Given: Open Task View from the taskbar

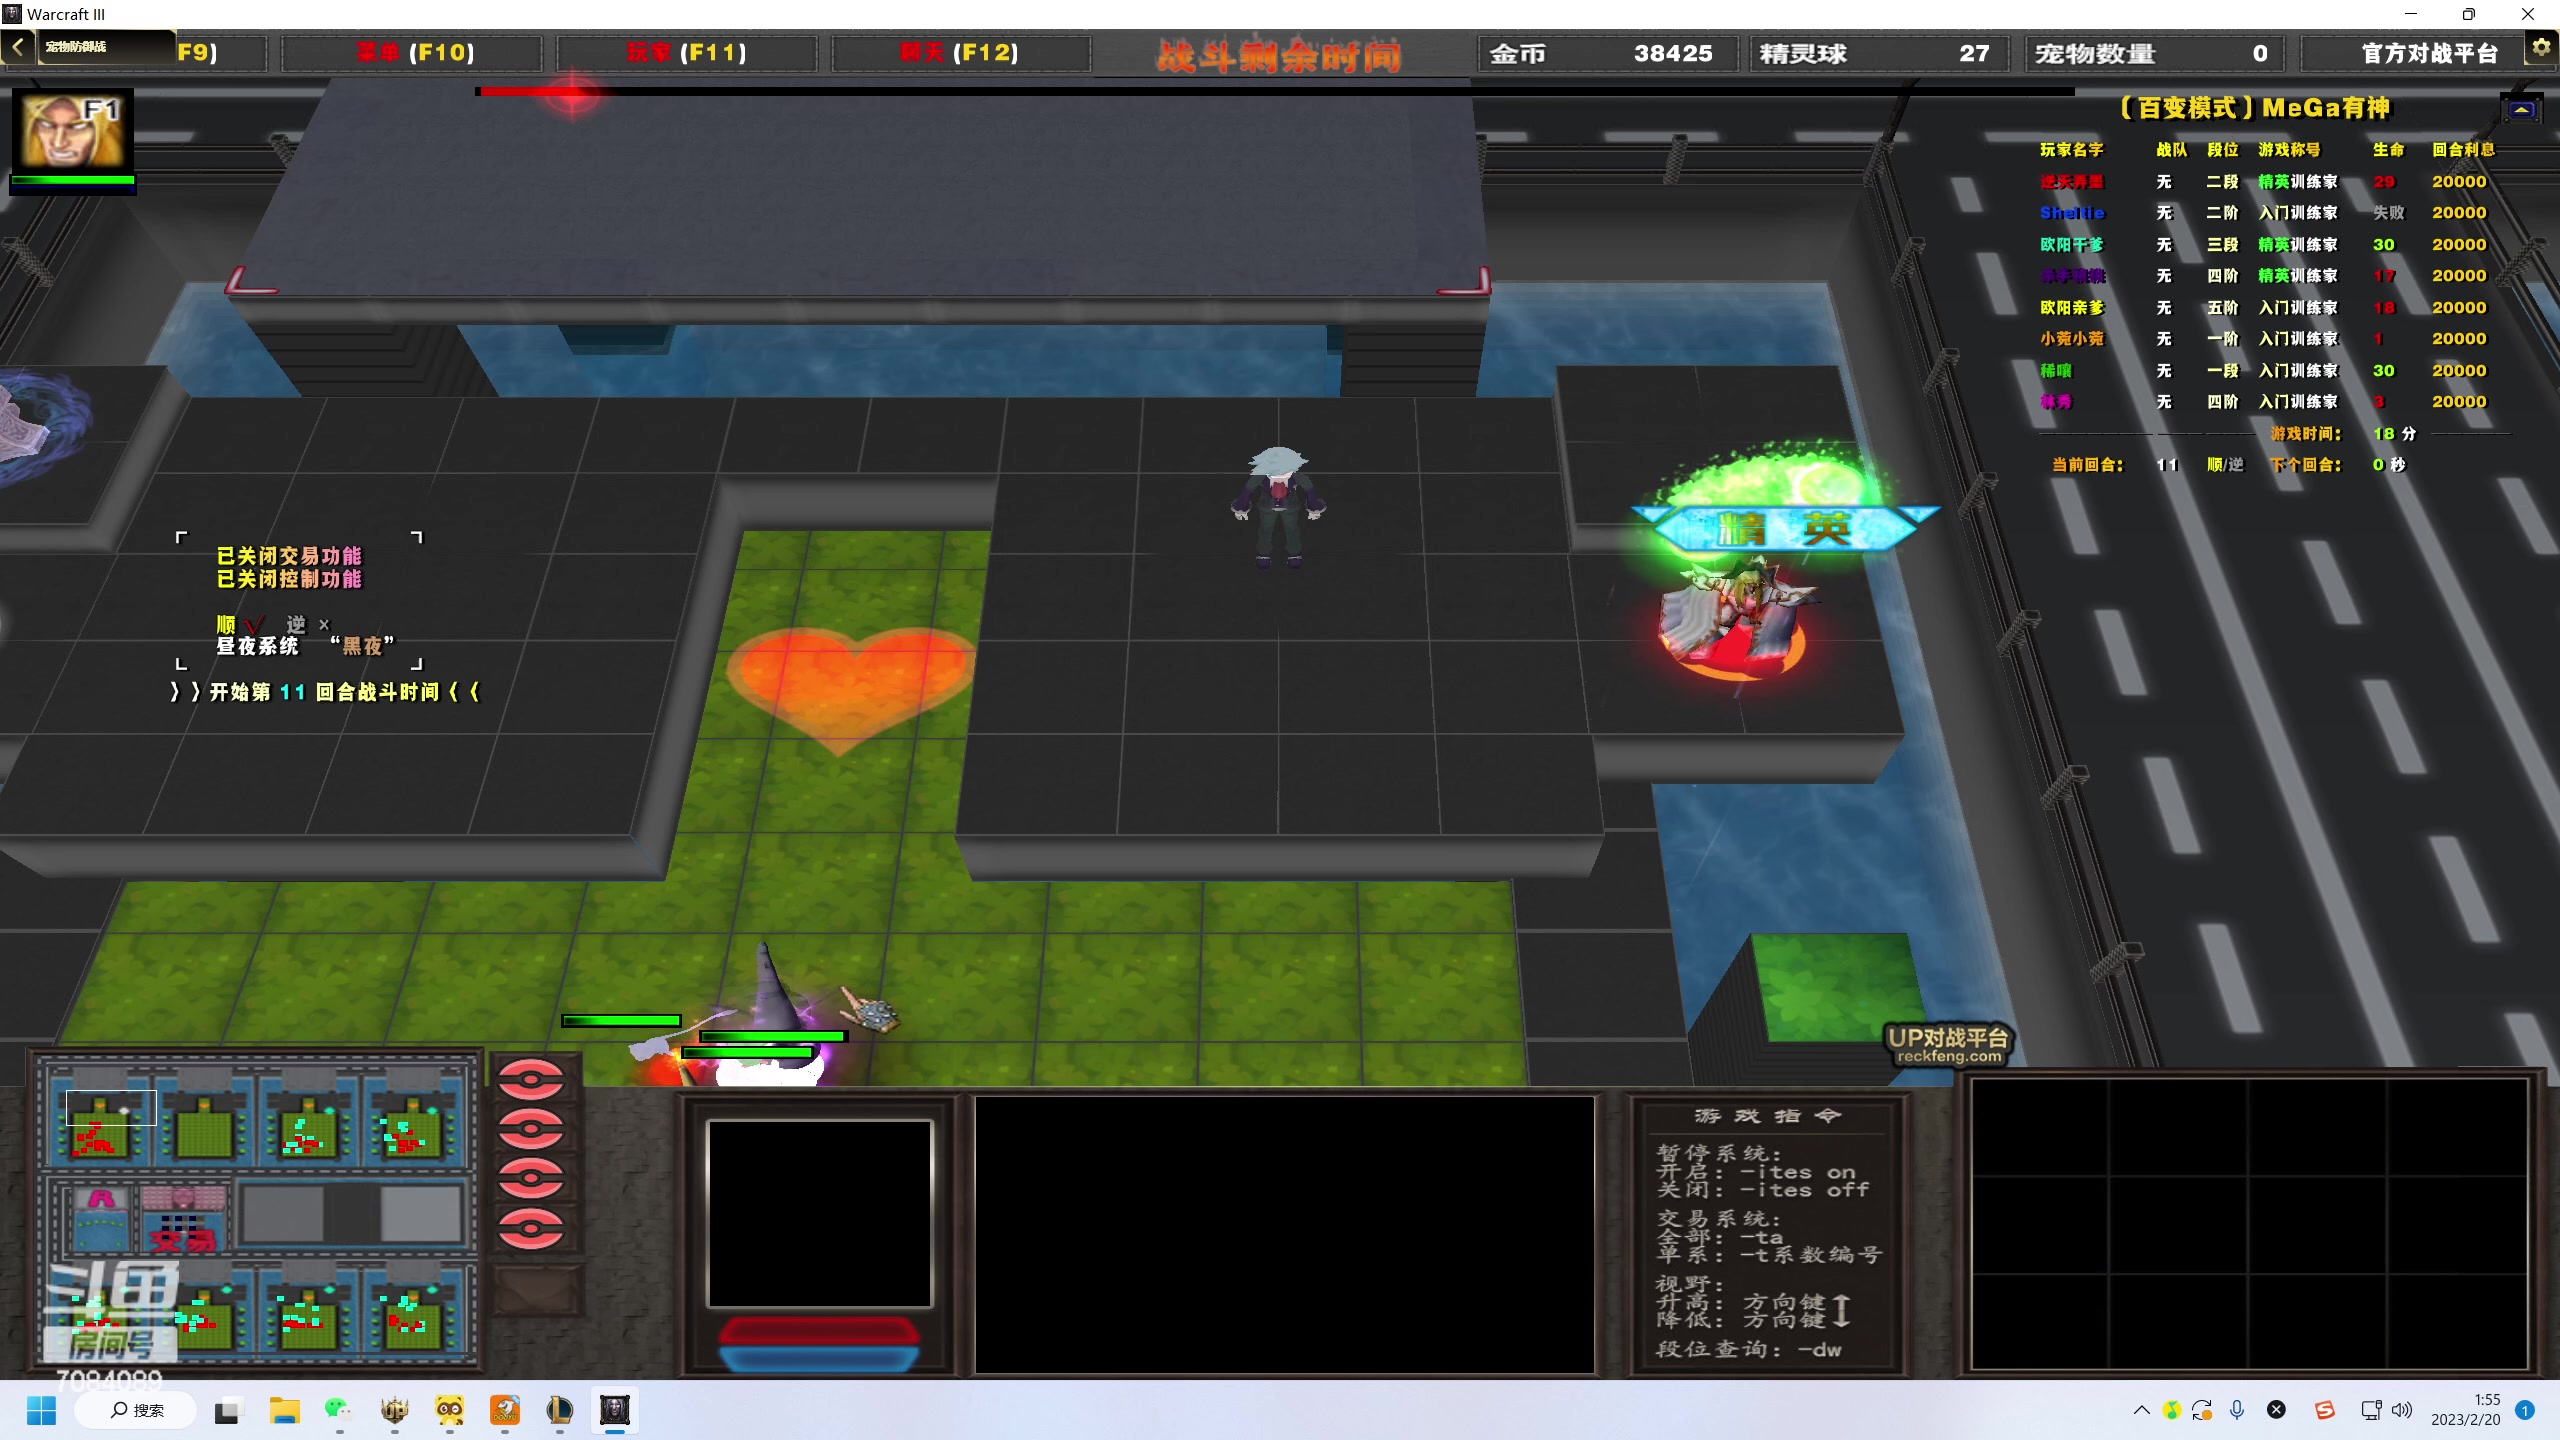Looking at the screenshot, I should tap(228, 1410).
